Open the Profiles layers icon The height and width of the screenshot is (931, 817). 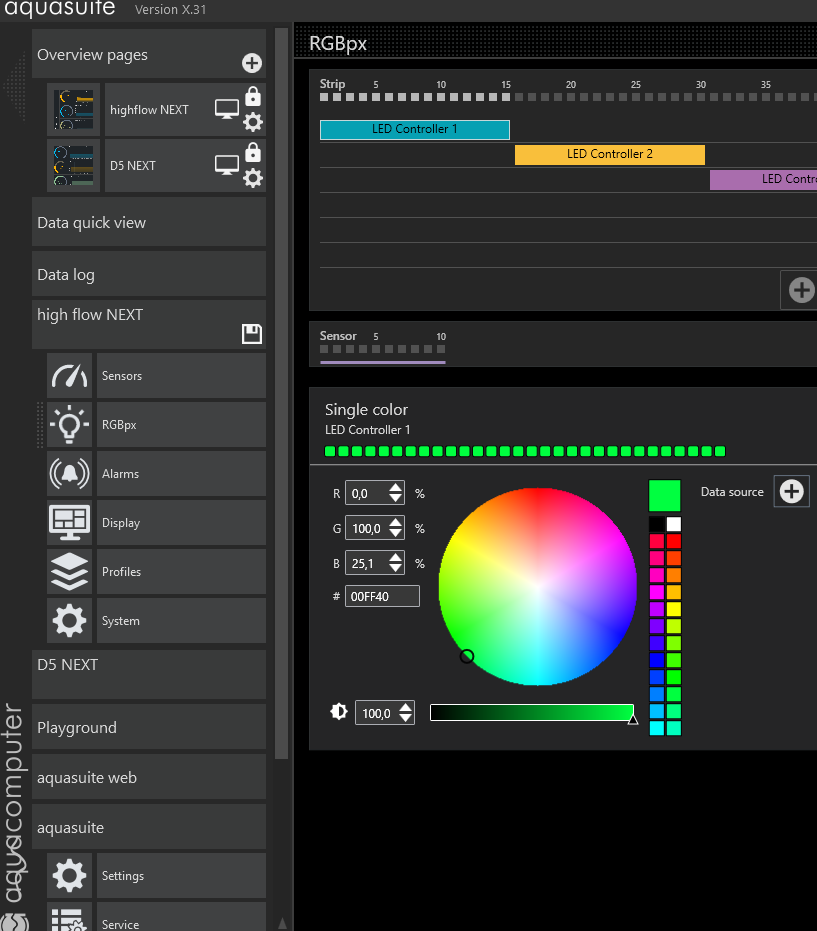[x=69, y=572]
